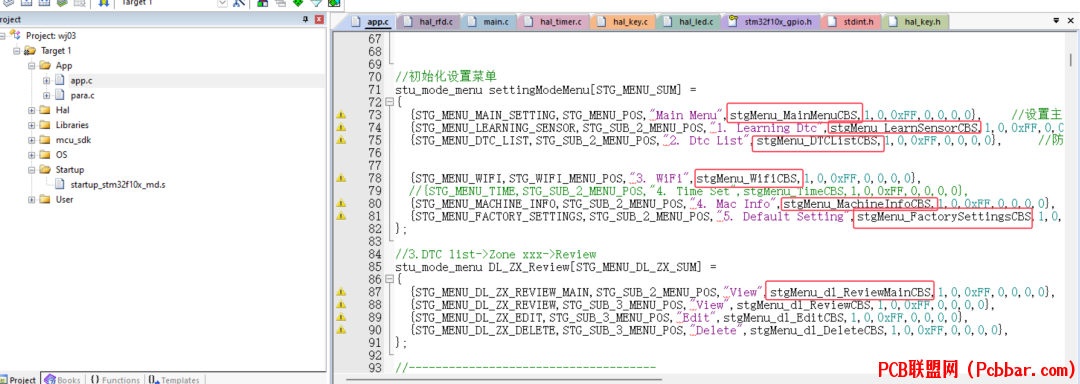Click the App folder icon in the tree

pyautogui.click(x=45, y=65)
